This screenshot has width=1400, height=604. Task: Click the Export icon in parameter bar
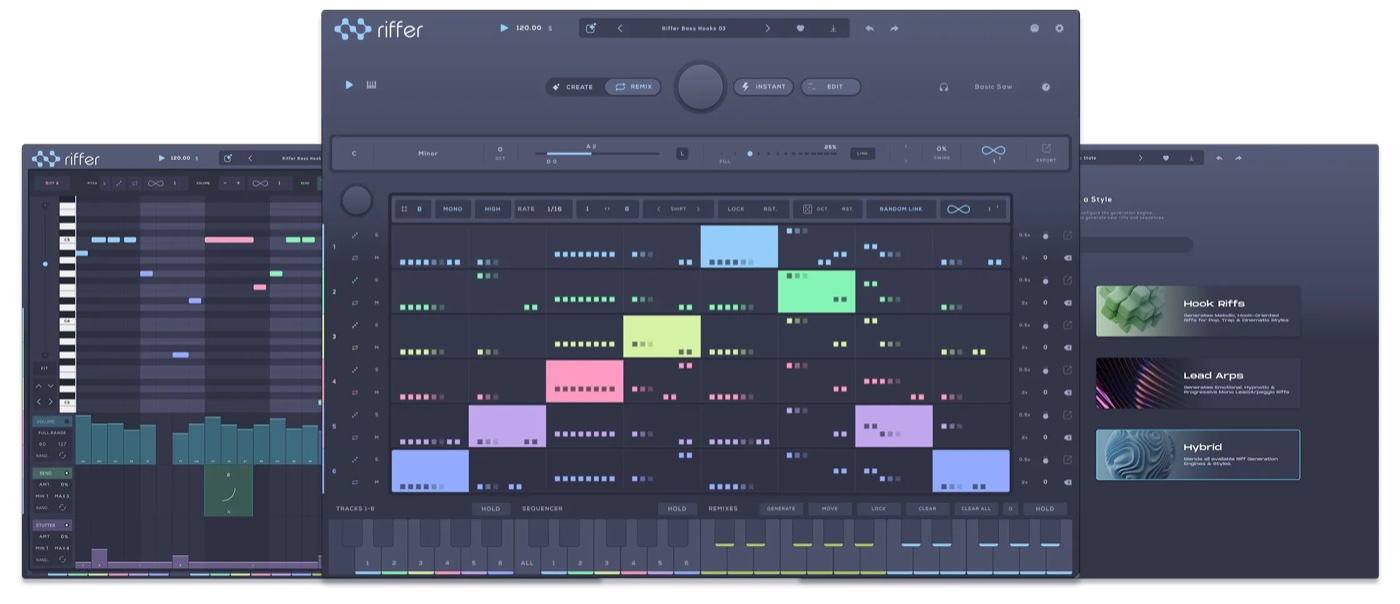1046,152
